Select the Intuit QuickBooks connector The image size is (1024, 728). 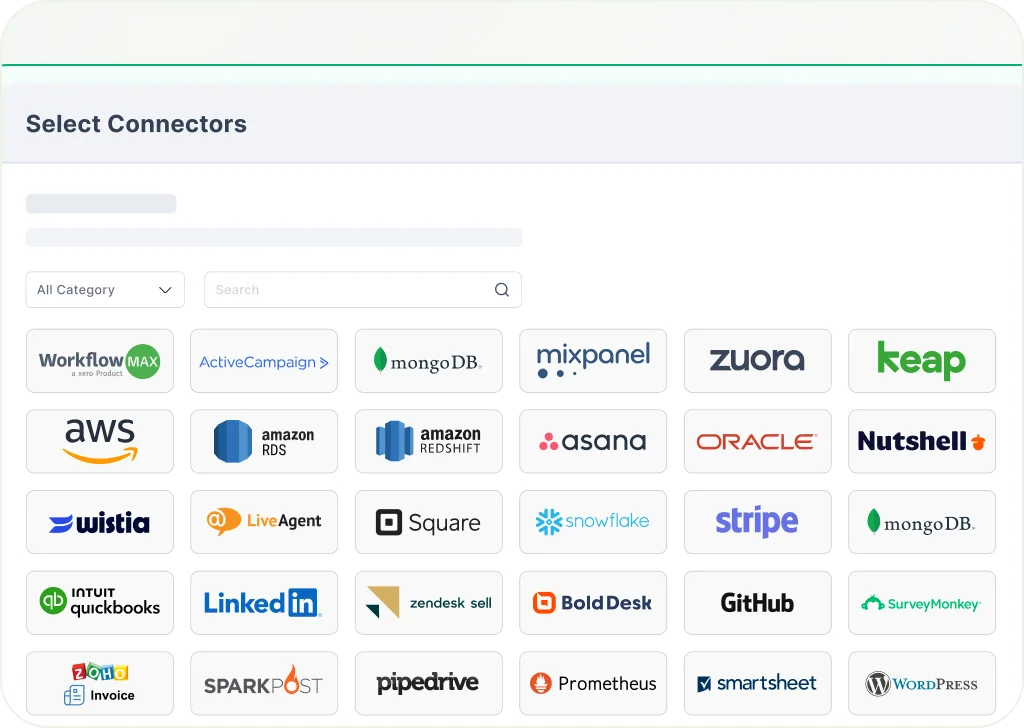(x=100, y=603)
